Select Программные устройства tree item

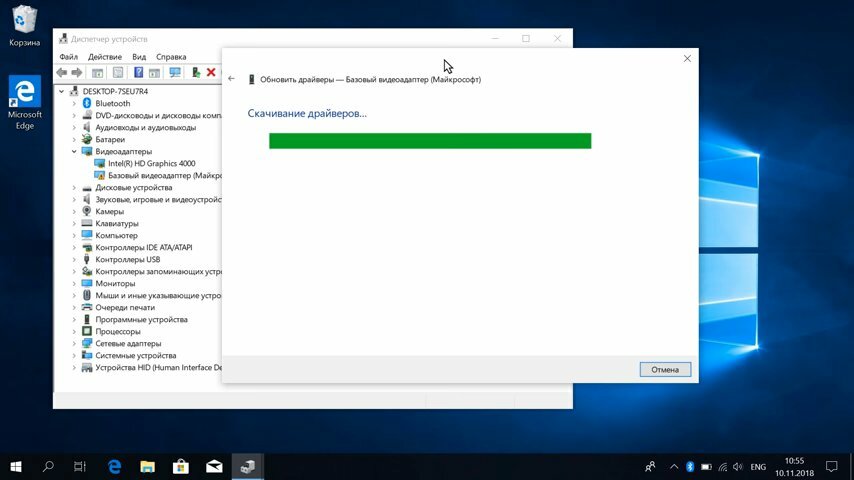141,319
